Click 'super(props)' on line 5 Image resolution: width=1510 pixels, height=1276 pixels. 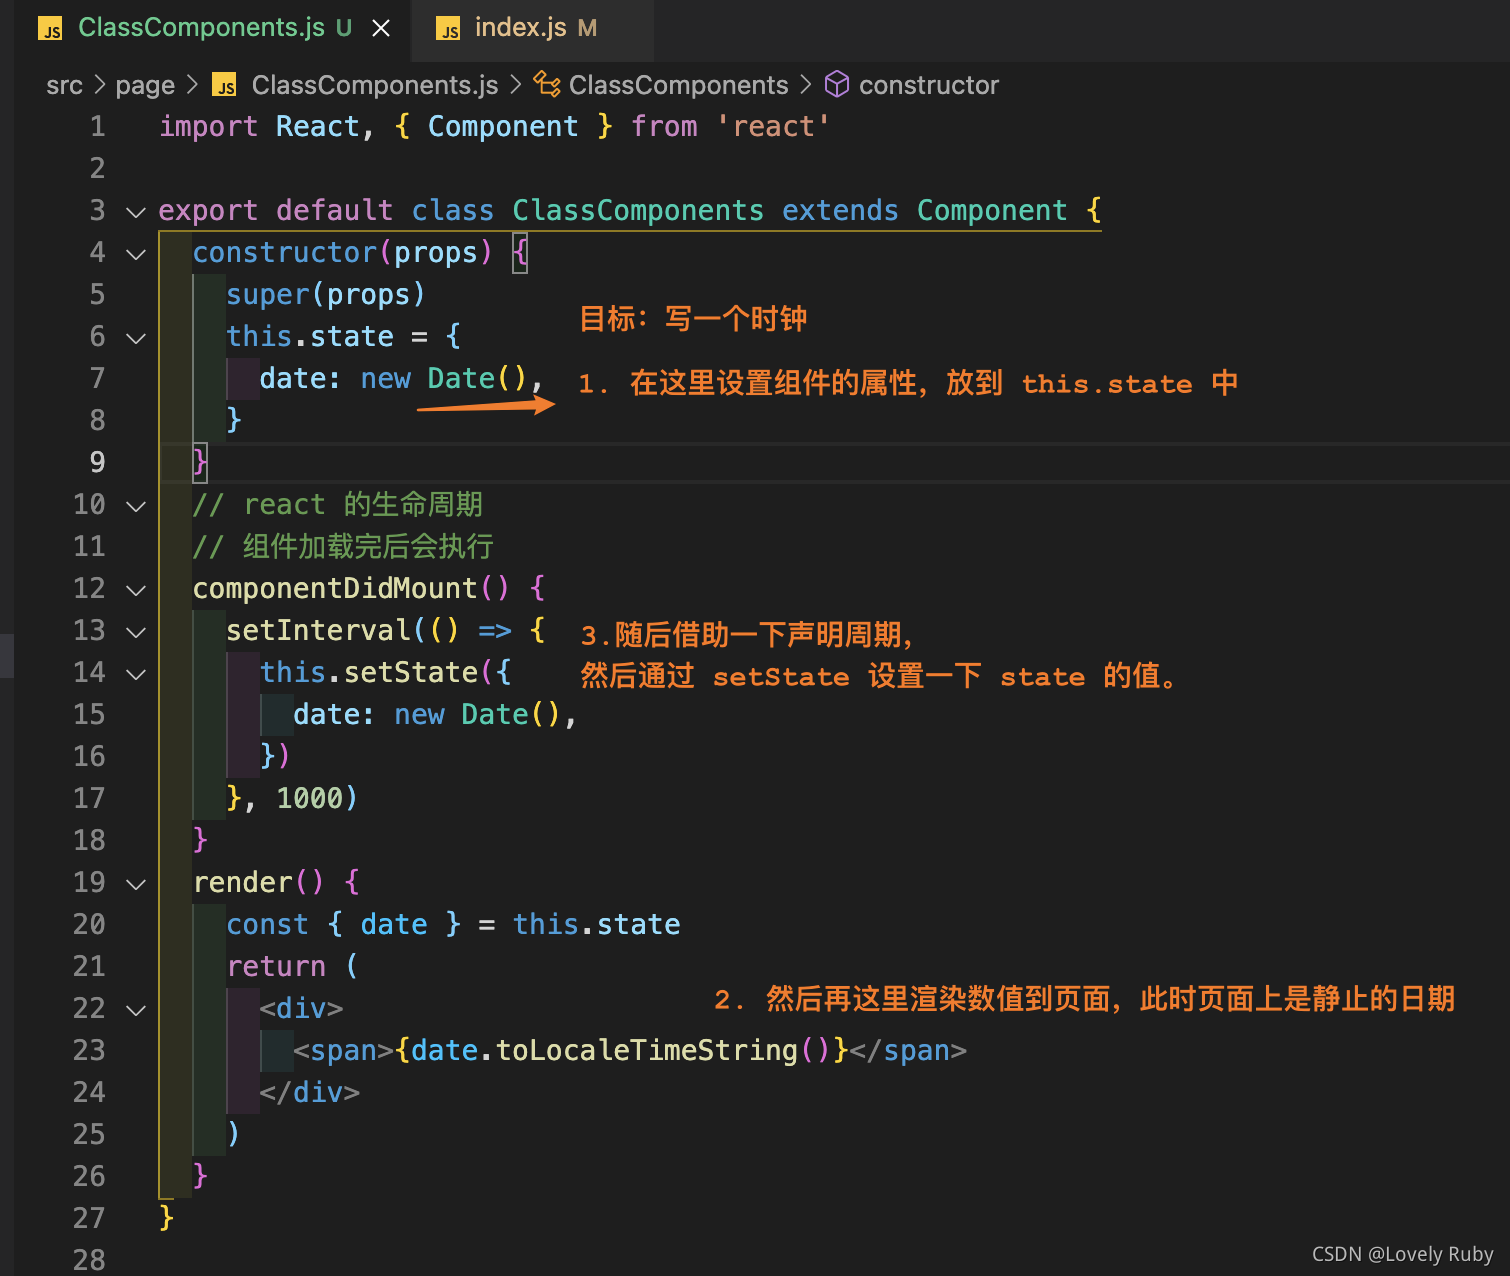(326, 295)
